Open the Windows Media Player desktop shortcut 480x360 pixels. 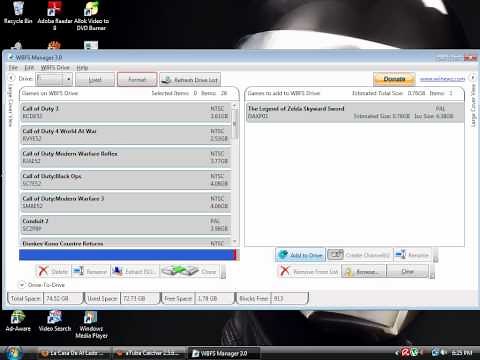tap(91, 325)
